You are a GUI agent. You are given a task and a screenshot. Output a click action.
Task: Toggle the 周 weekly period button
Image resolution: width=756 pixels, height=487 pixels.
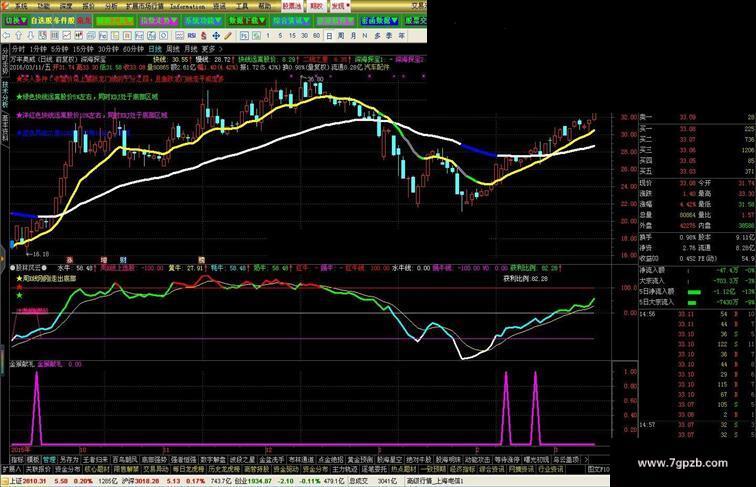click(x=341, y=36)
